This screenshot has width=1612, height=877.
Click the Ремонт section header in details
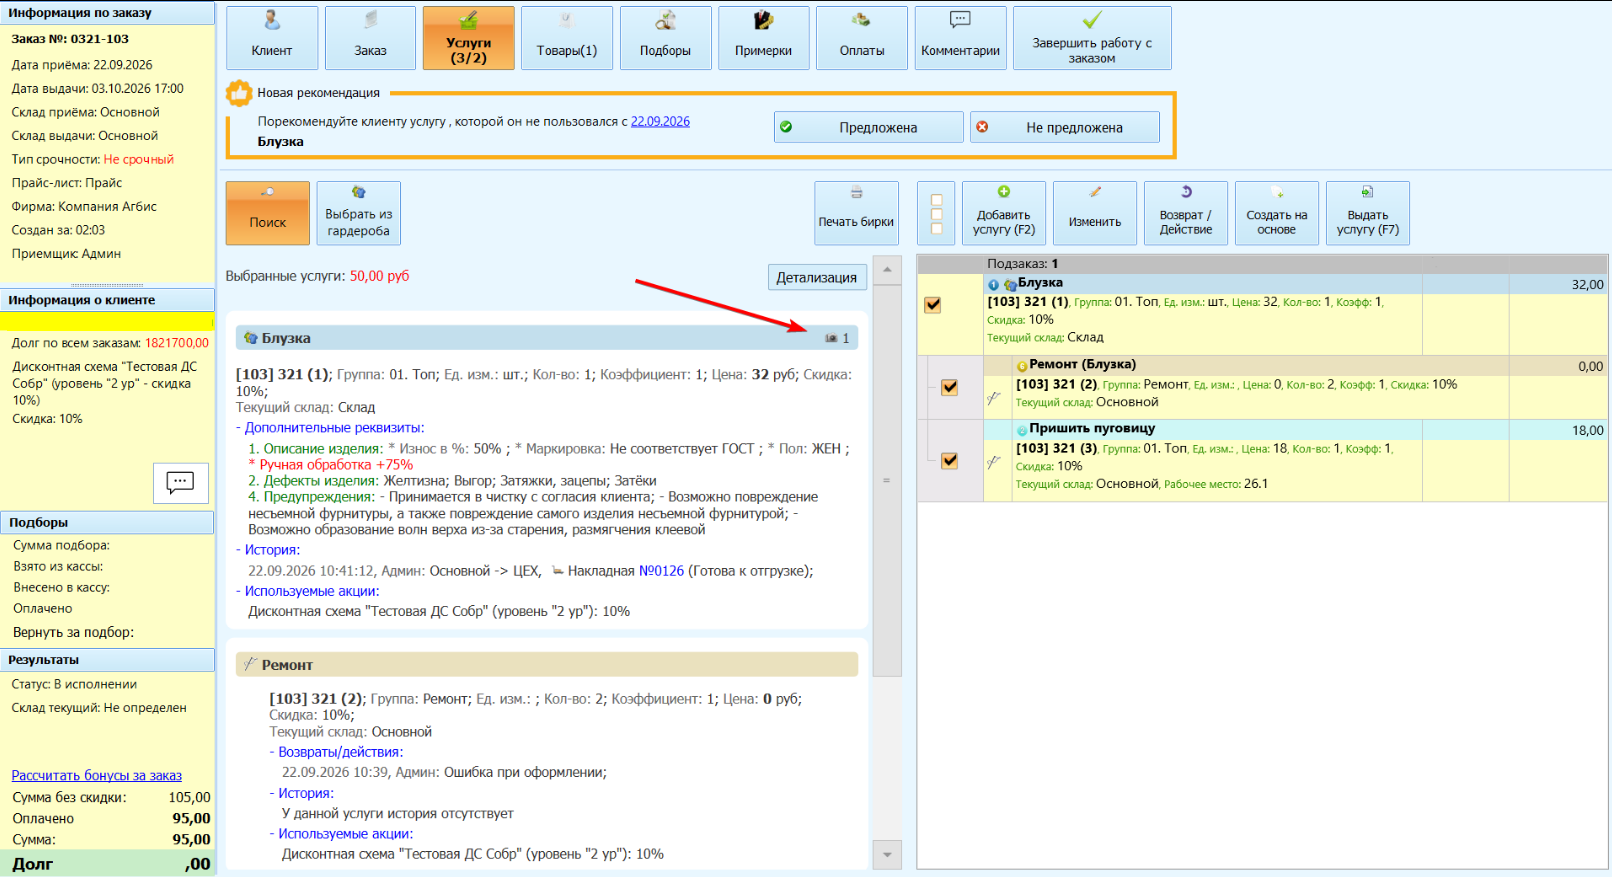click(x=547, y=665)
